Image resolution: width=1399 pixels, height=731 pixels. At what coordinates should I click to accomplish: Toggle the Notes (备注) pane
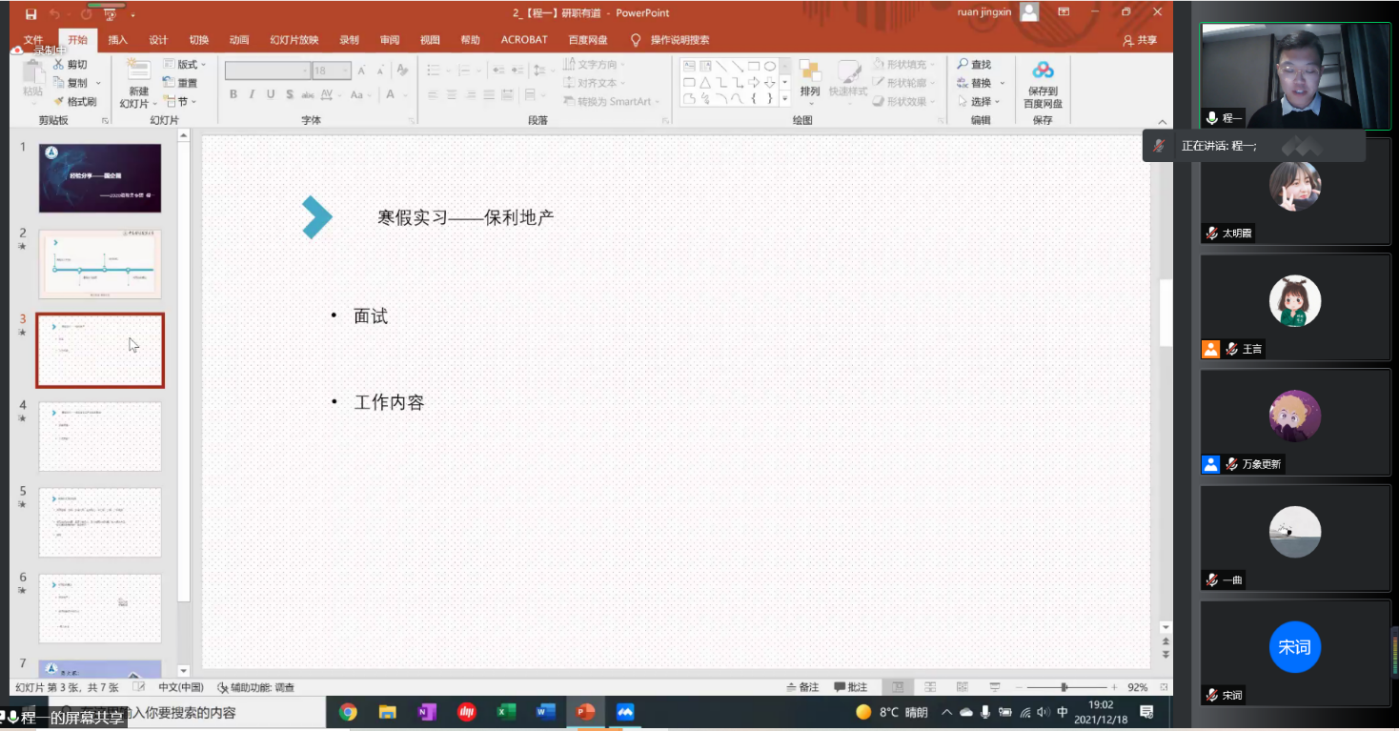coord(802,688)
